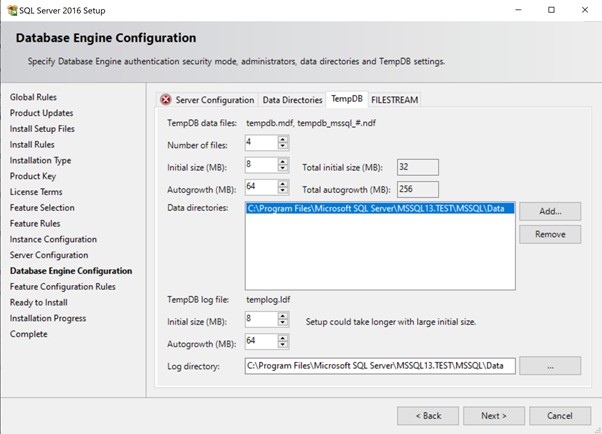
Task: Browse for log directory with ellipsis button
Action: point(550,366)
